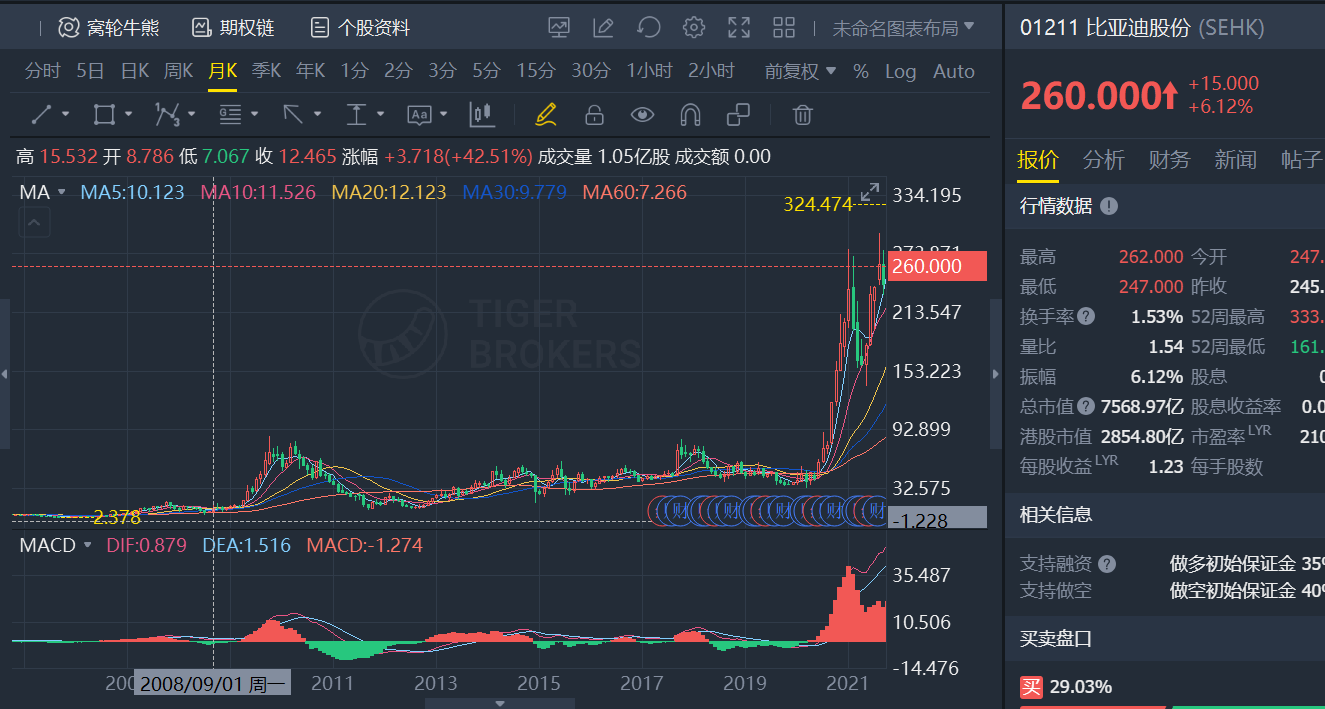Refresh the chart with the circular arrow icon
This screenshot has width=1325, height=709.
click(649, 28)
